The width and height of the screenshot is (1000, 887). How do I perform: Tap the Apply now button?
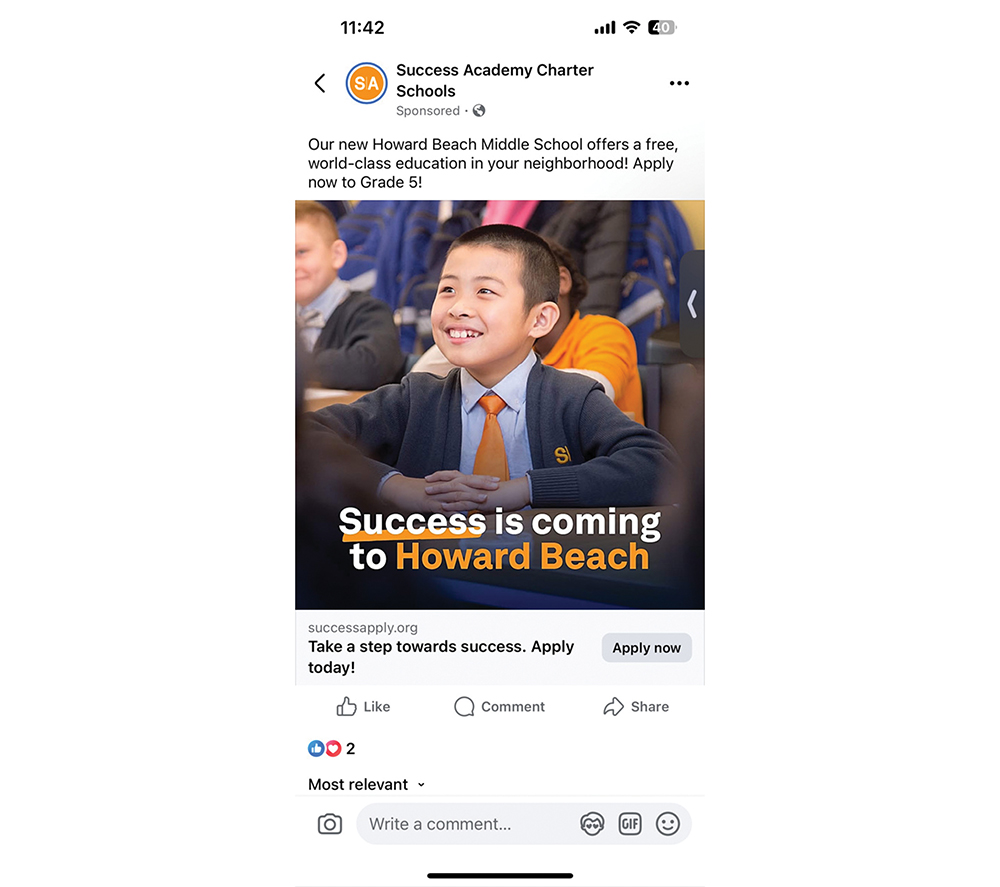[x=647, y=648]
